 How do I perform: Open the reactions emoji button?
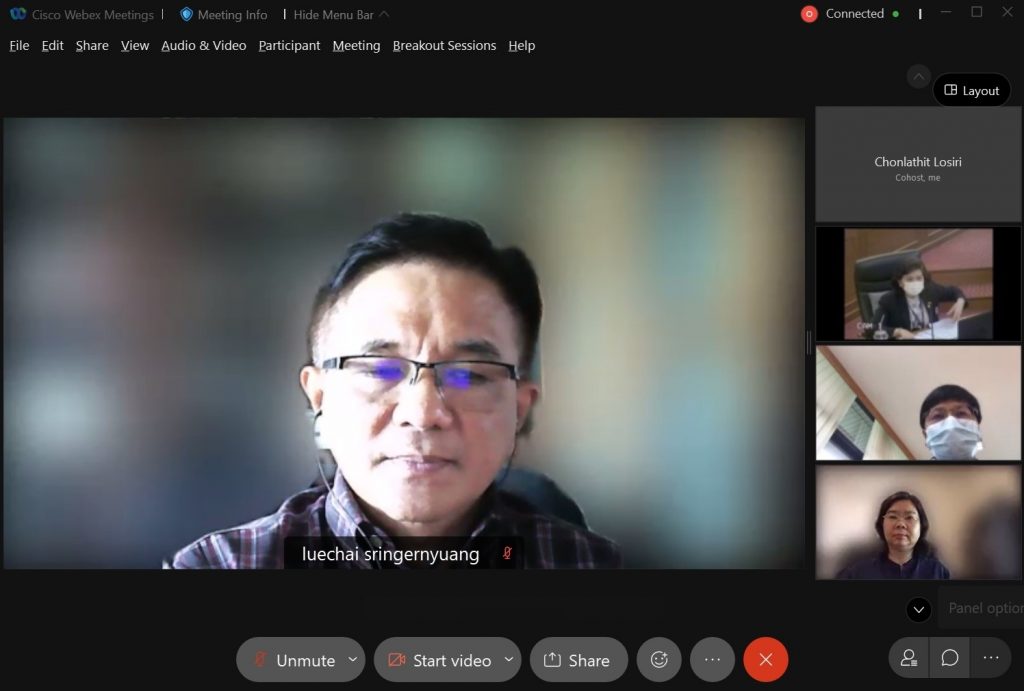[x=659, y=660]
